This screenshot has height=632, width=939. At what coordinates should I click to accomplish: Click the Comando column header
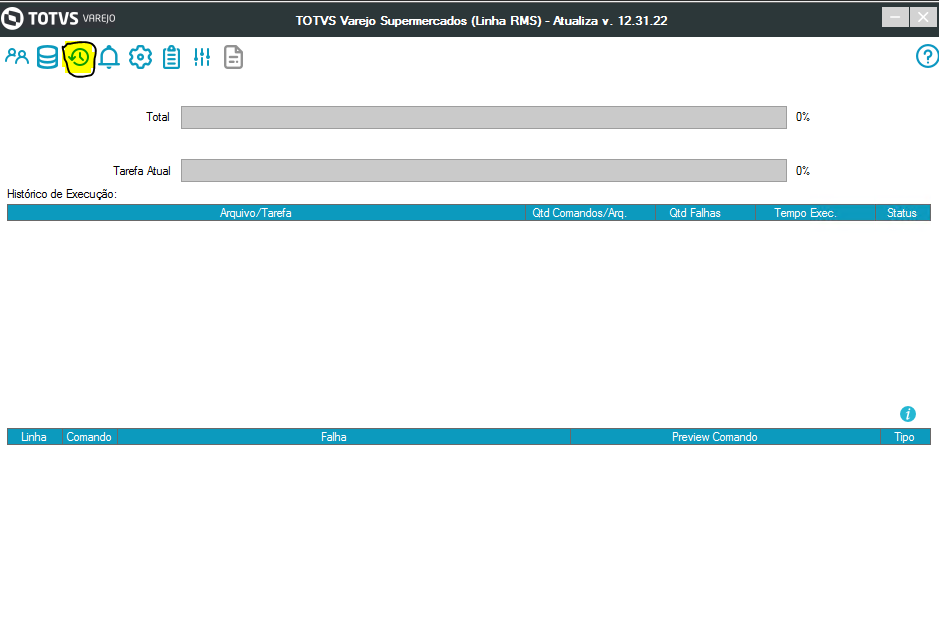tap(90, 437)
